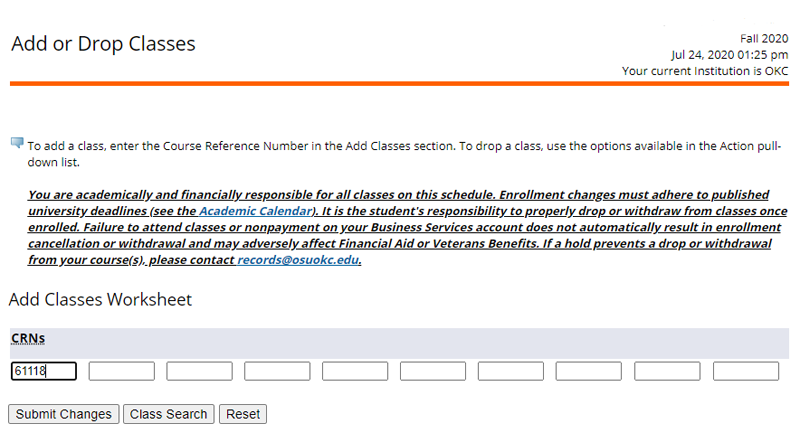Select the second CRN input box
Screen dimensions: 800x433
[x=121, y=371]
